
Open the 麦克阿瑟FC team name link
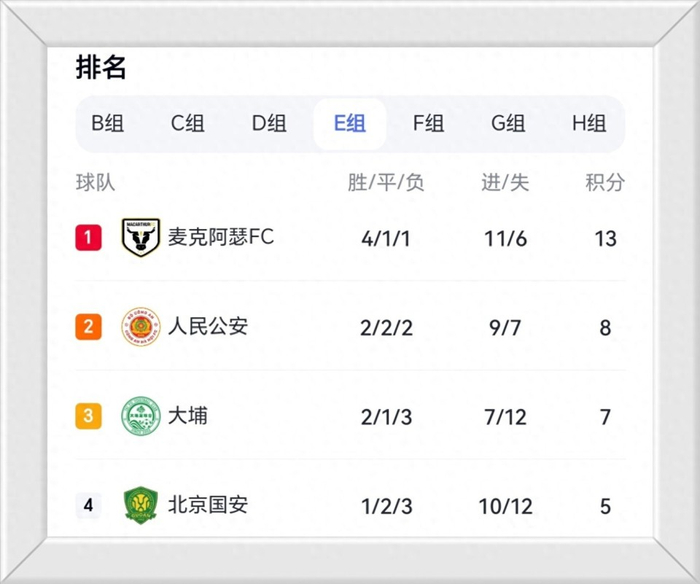[x=221, y=238]
